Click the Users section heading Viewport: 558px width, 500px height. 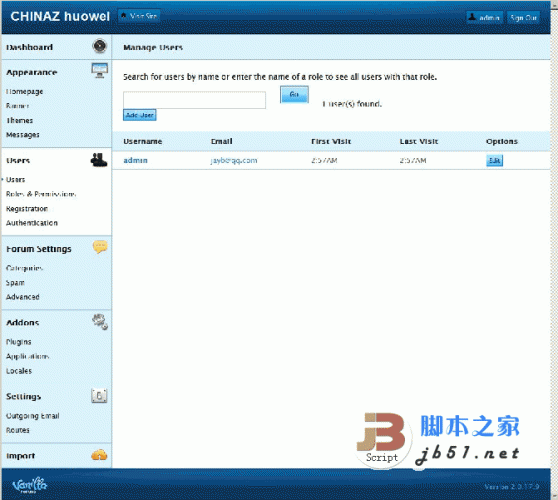tap(18, 160)
